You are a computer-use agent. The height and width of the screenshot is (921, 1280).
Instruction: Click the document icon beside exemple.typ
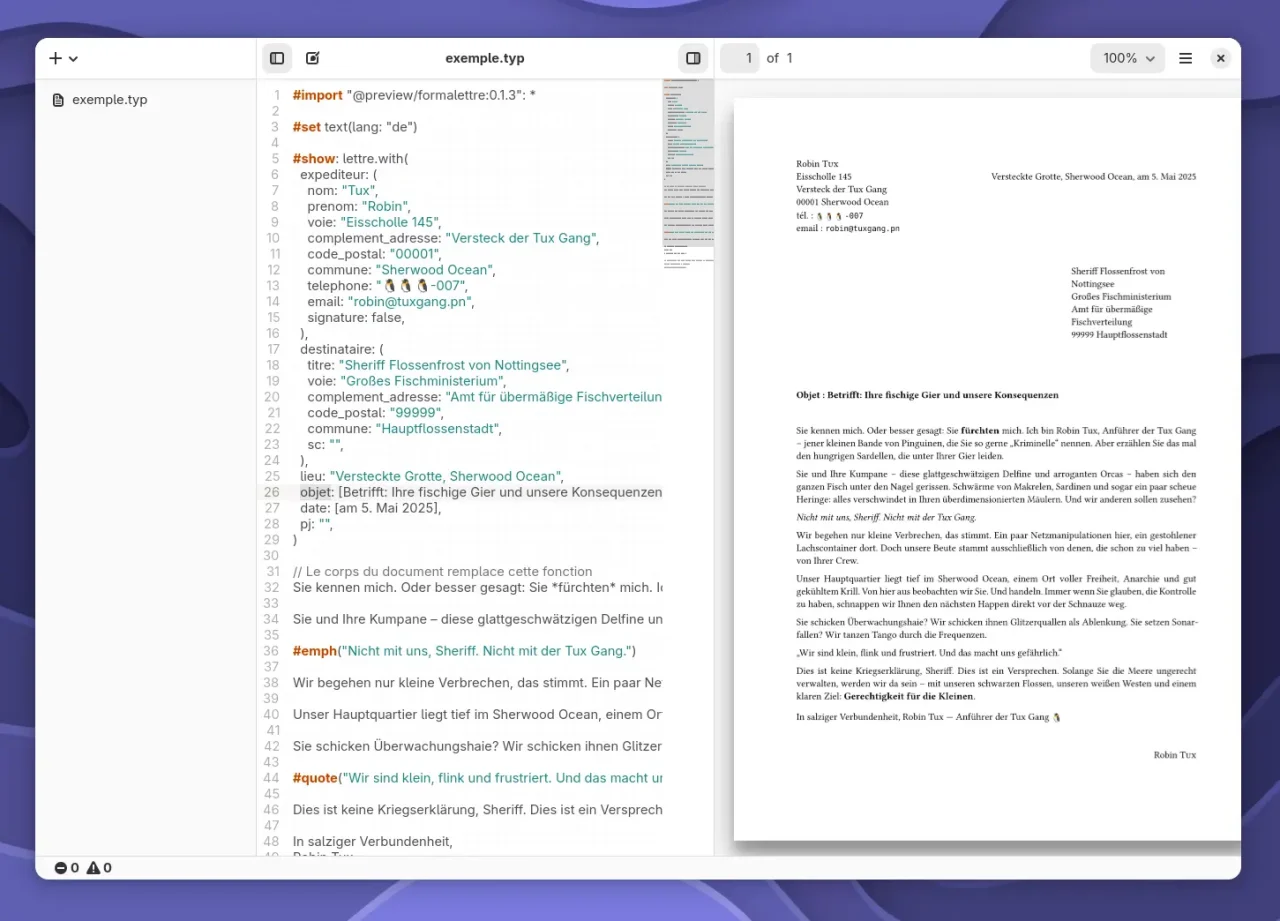click(x=58, y=100)
